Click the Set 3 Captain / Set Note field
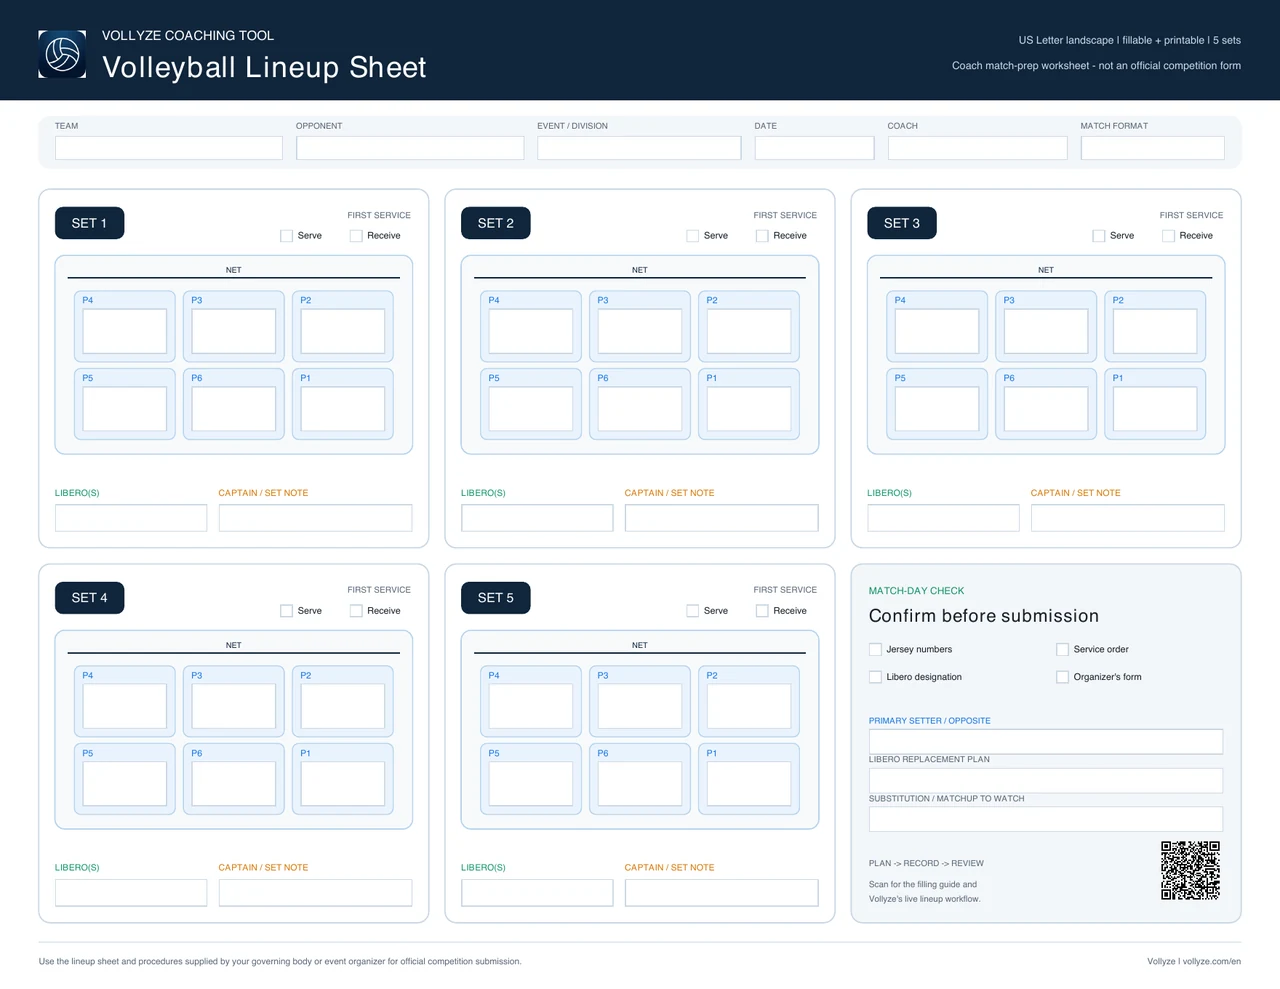Image resolution: width=1280 pixels, height=989 pixels. click(1128, 518)
